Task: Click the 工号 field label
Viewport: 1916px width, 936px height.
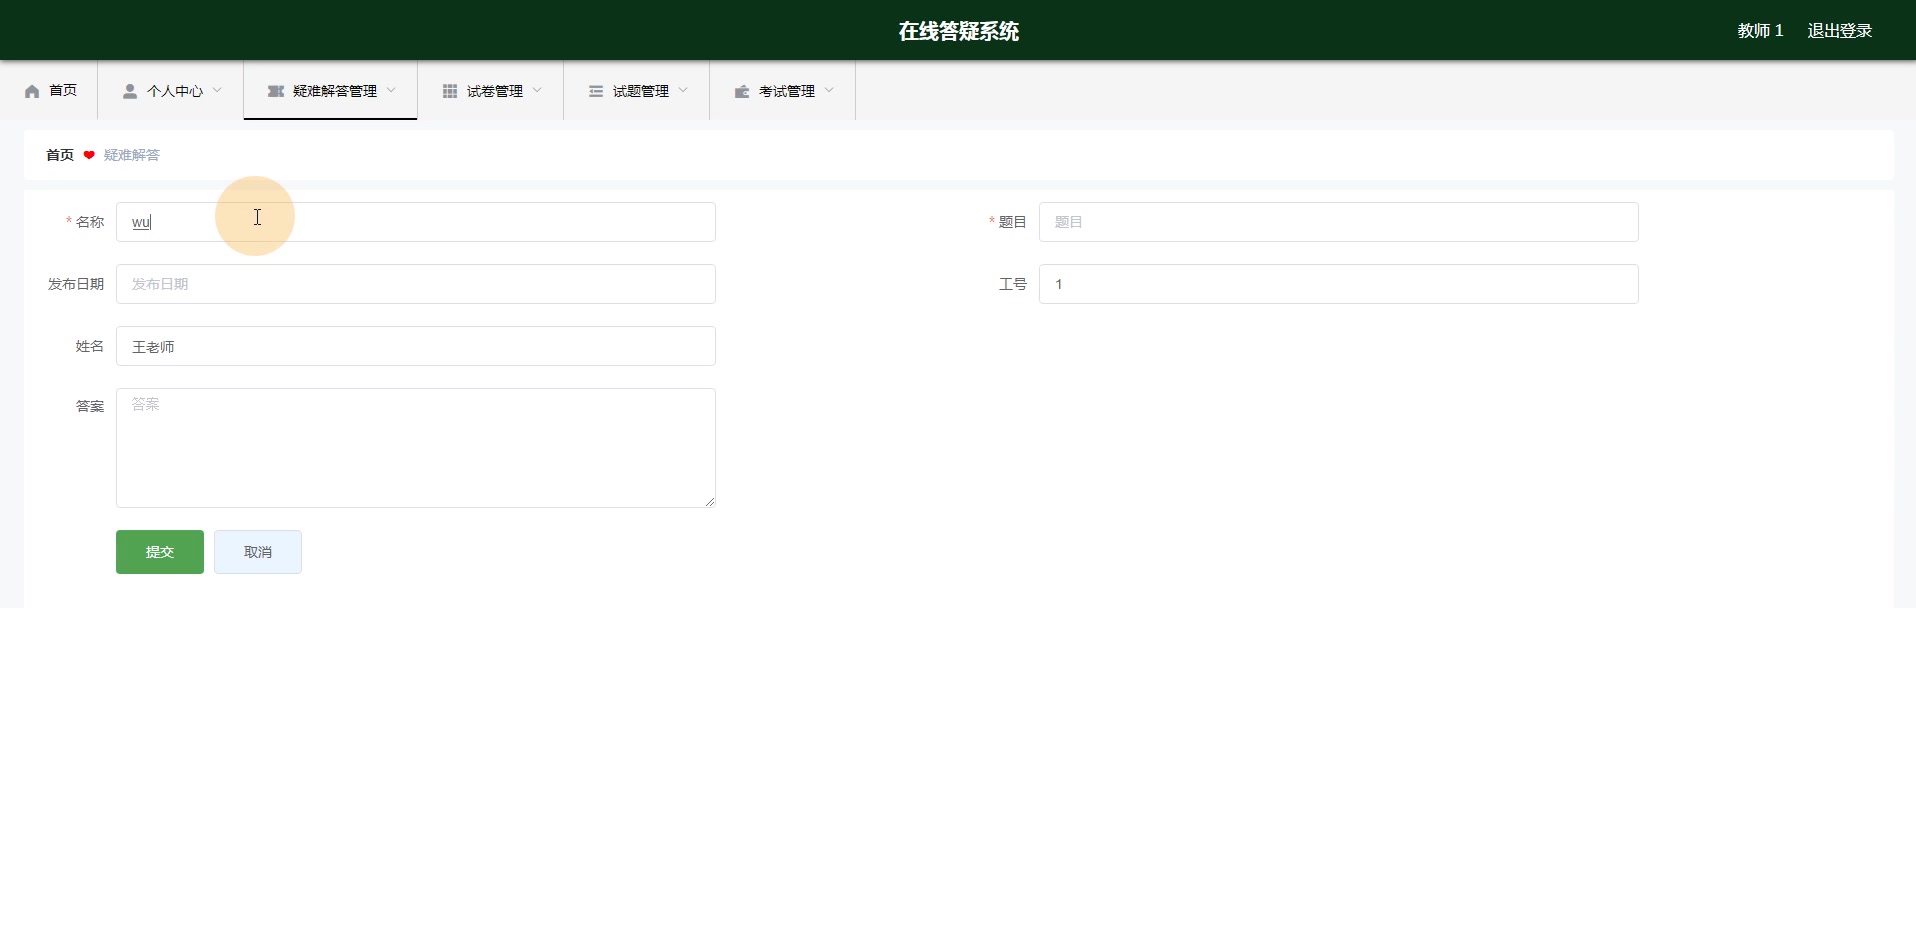Action: click(1013, 284)
